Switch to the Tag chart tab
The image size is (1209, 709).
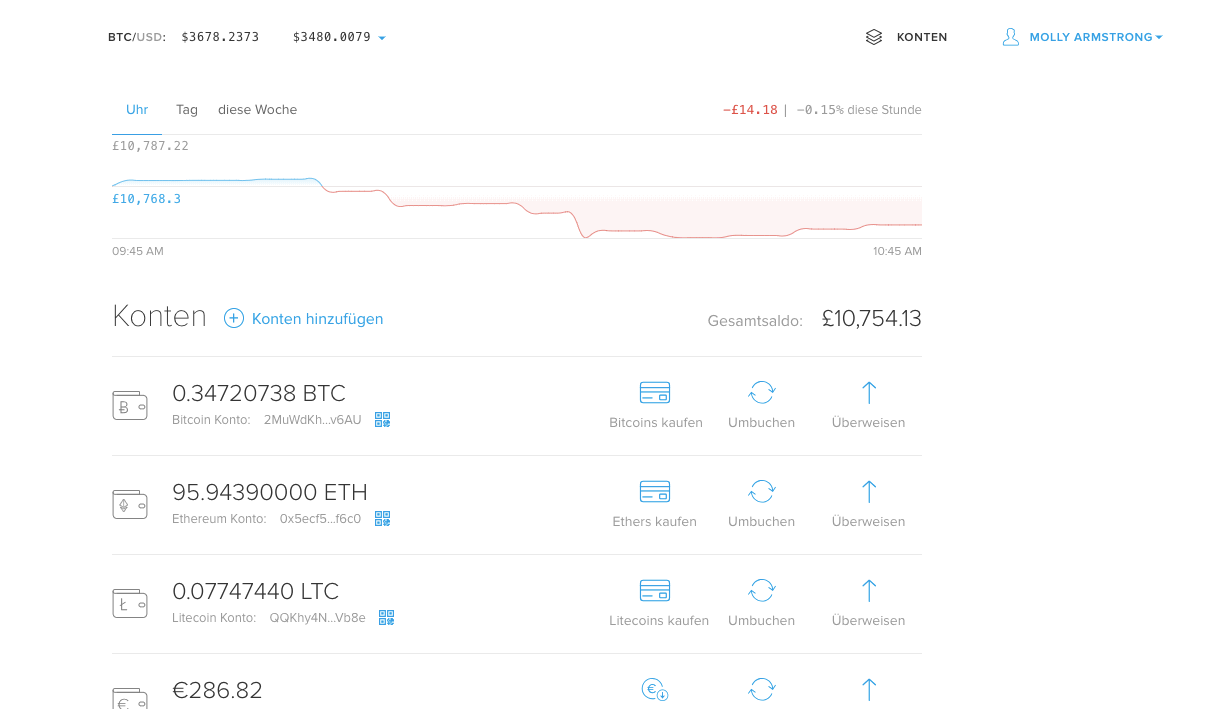click(x=187, y=110)
